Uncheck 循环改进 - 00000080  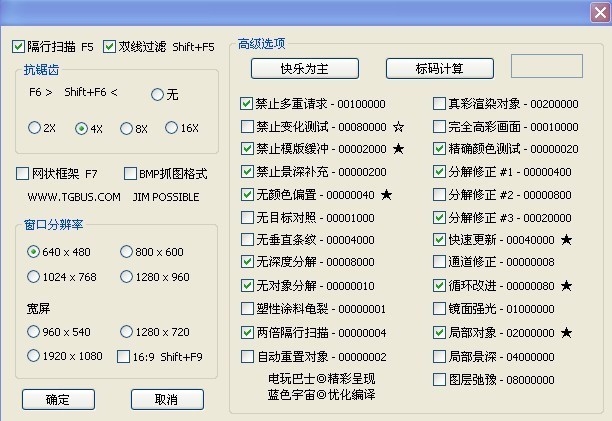coord(439,286)
